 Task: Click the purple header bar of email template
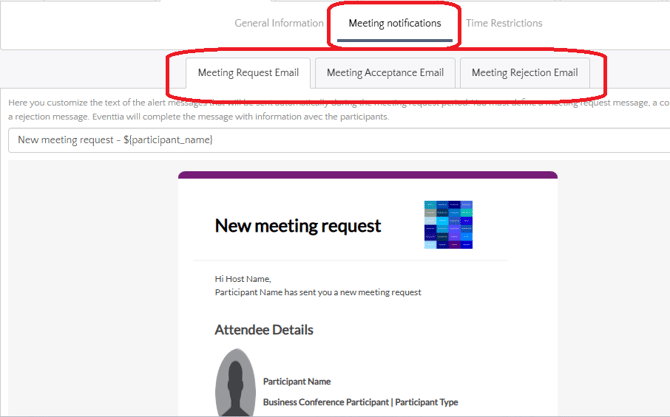[367, 175]
